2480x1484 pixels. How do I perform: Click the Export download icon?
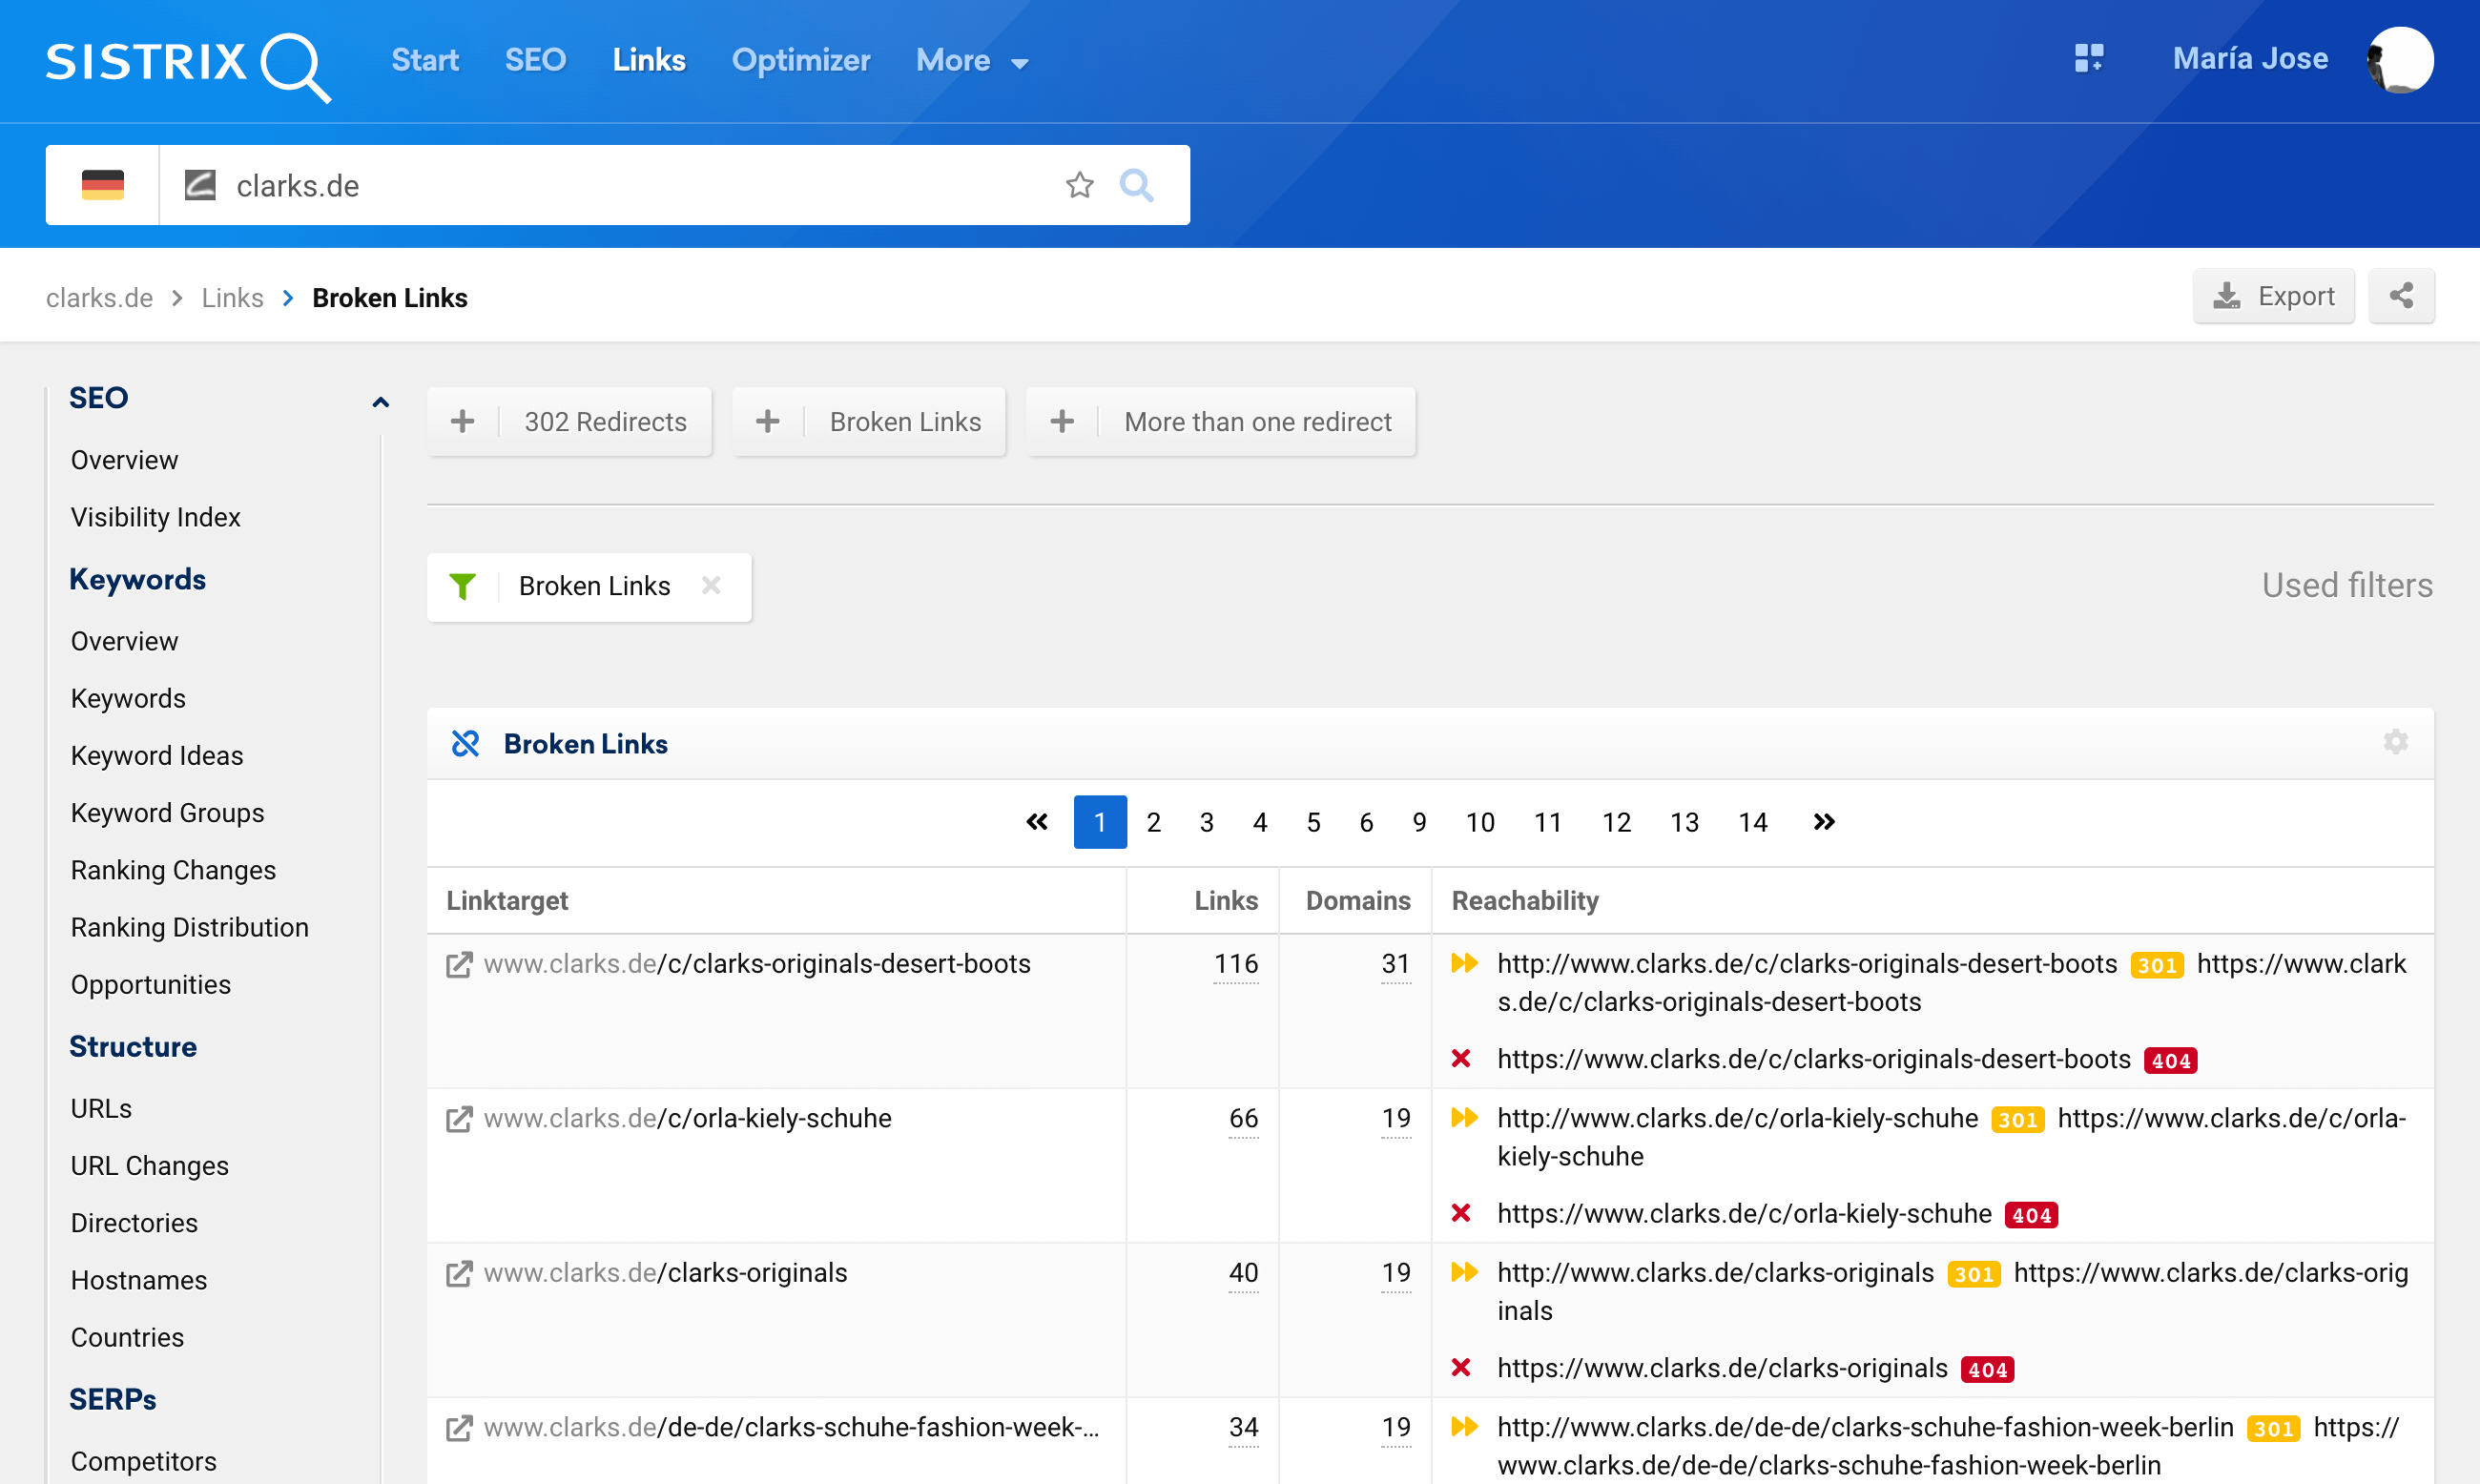pyautogui.click(x=2231, y=295)
